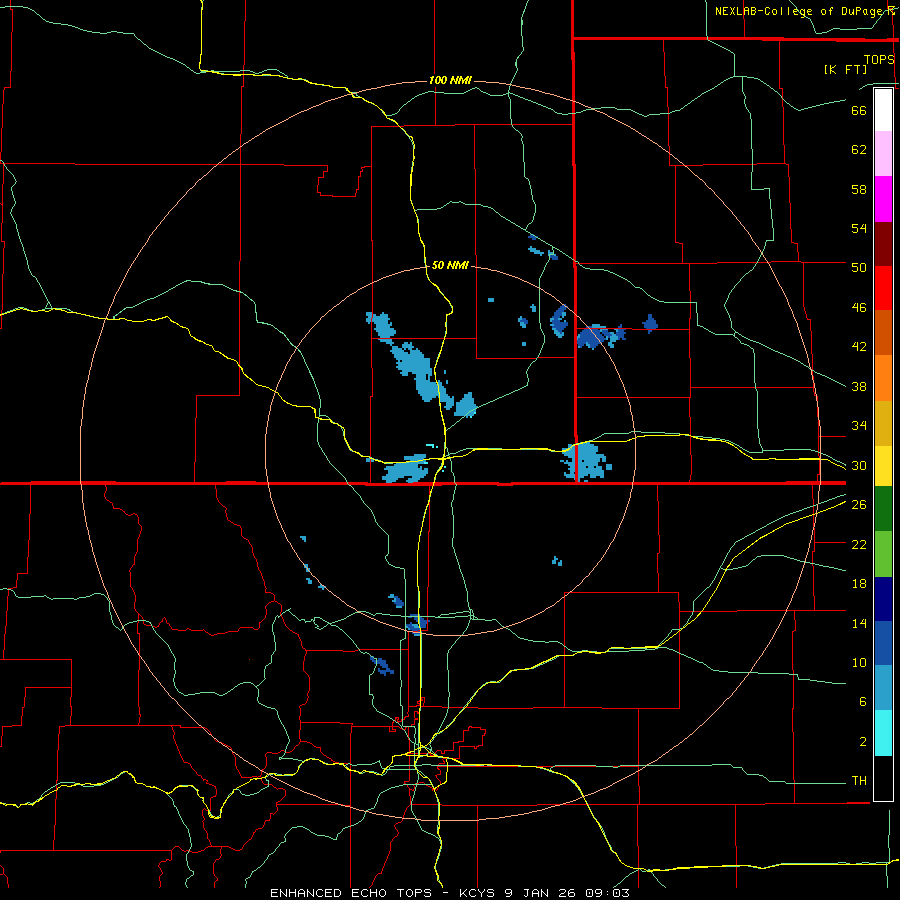
Task: Click the '14' legend value
Action: 859,623
